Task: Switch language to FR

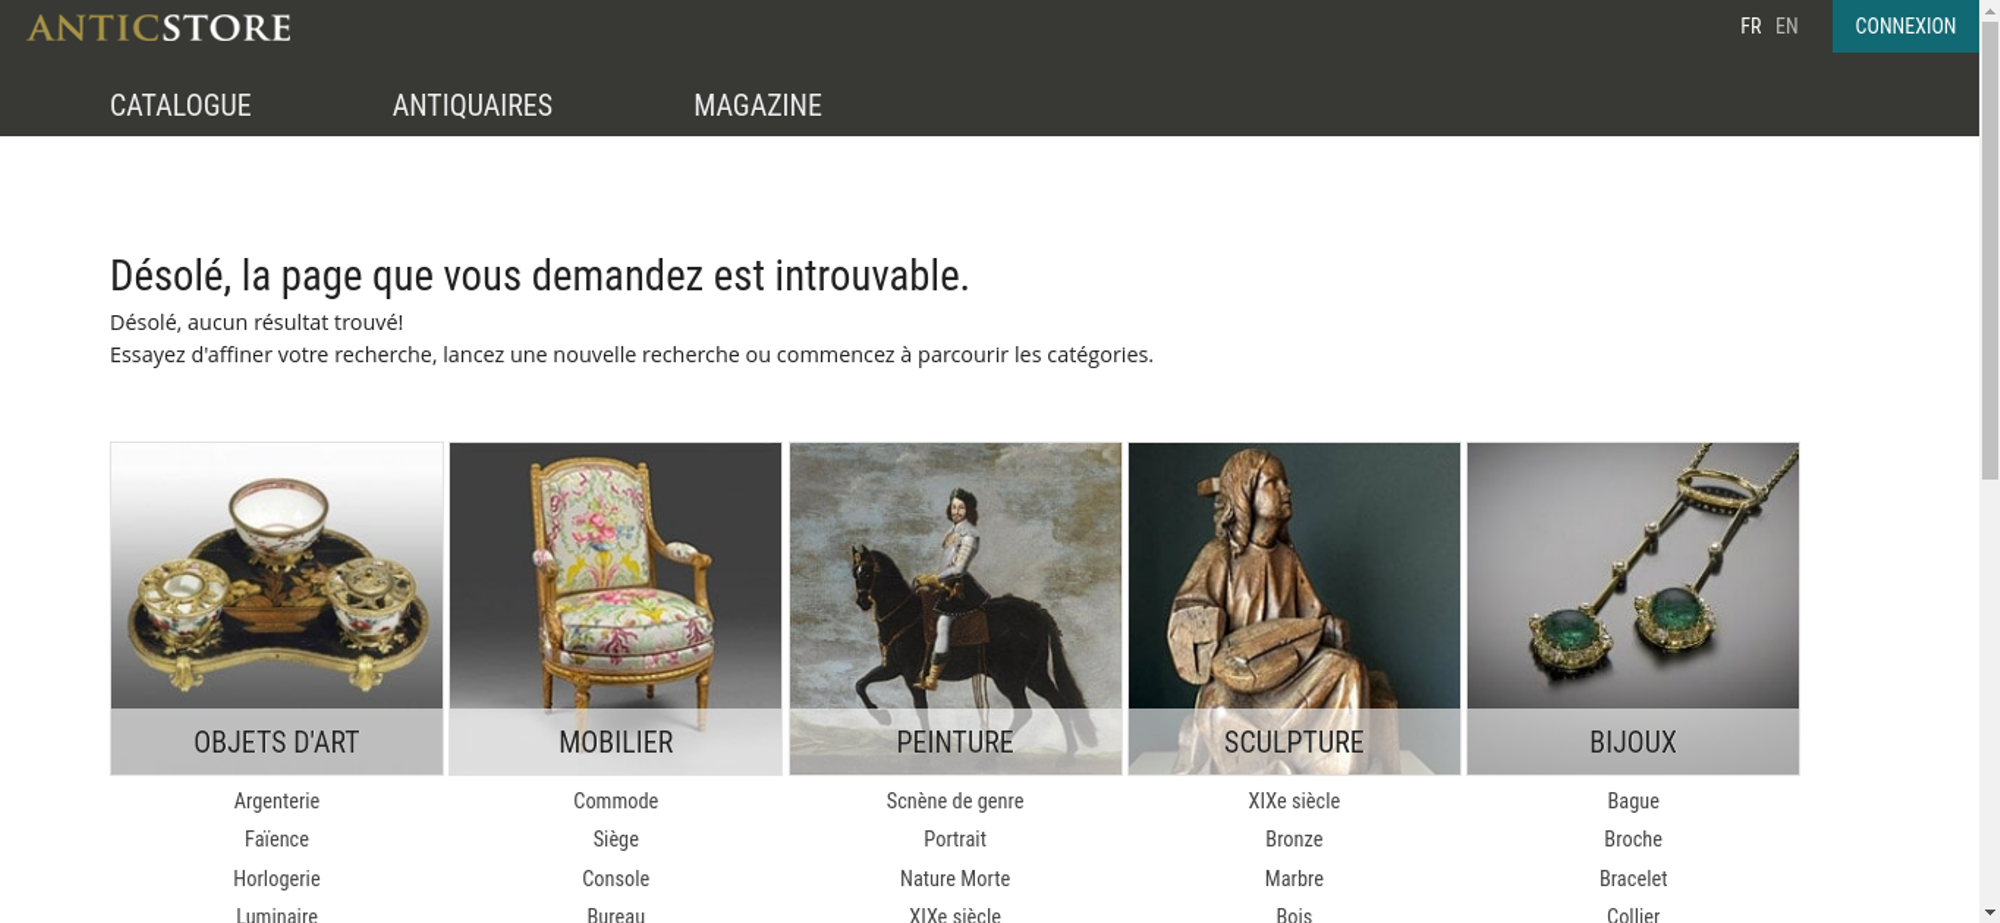Action: pyautogui.click(x=1750, y=26)
